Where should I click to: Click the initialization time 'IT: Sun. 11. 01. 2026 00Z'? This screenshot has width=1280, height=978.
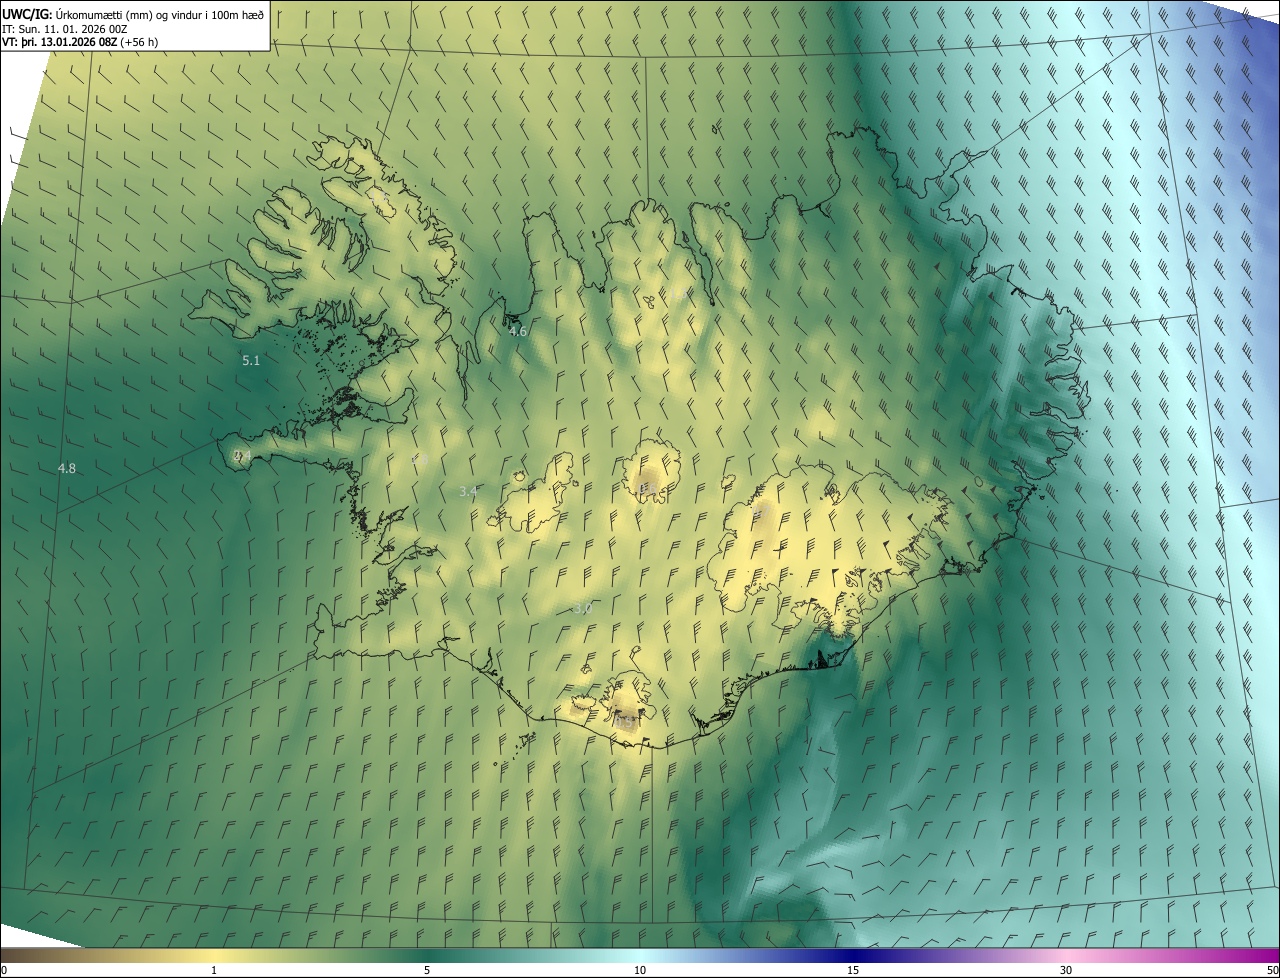64,28
